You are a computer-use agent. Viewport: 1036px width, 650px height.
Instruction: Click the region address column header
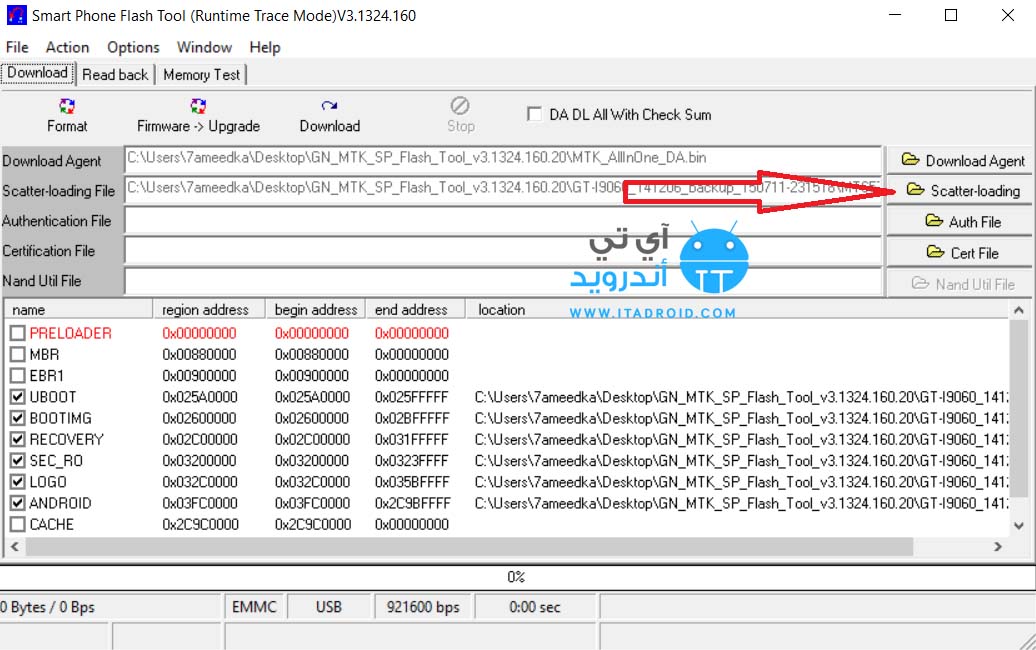click(x=209, y=310)
